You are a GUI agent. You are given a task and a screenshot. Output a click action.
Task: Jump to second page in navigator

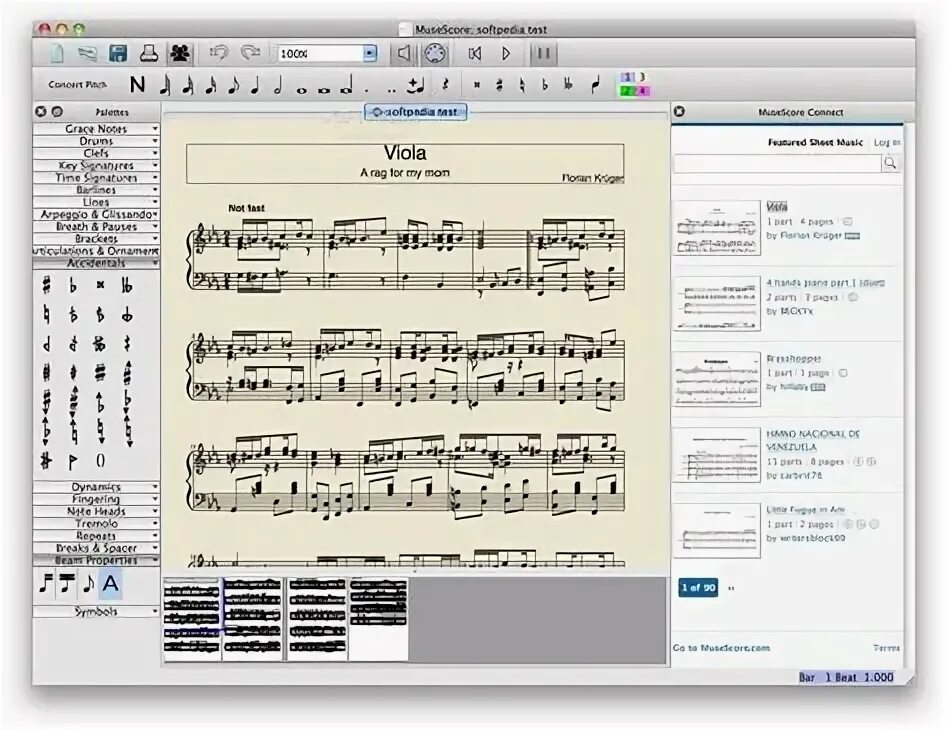(253, 619)
